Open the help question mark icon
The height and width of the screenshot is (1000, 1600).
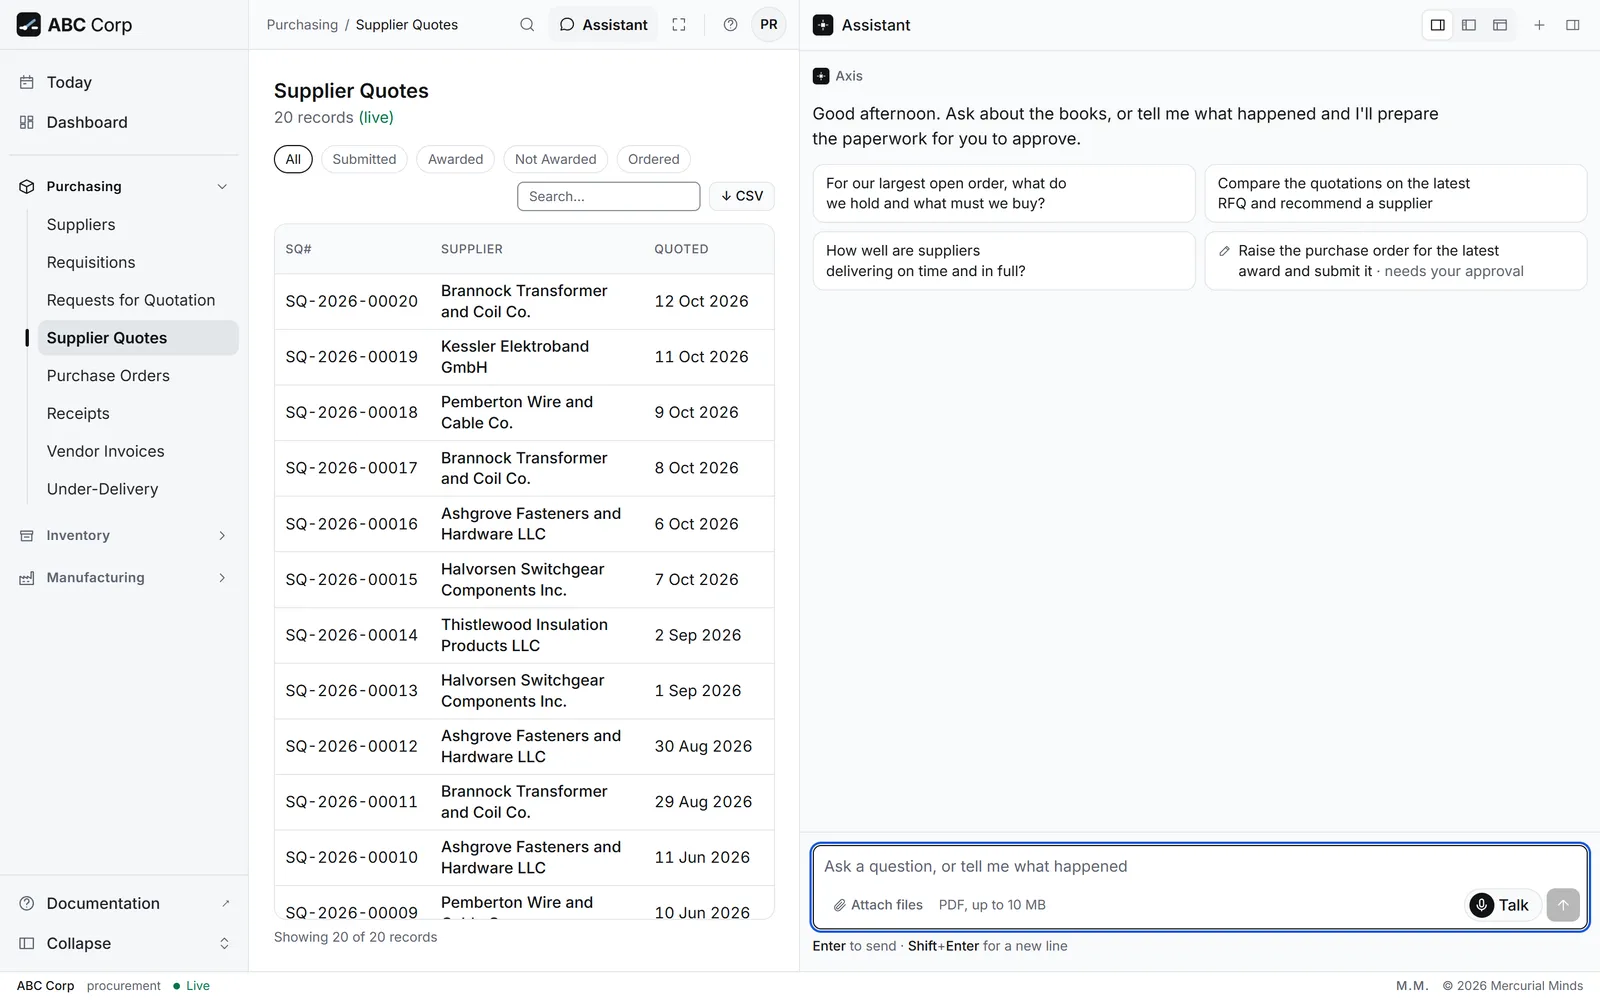click(x=731, y=25)
